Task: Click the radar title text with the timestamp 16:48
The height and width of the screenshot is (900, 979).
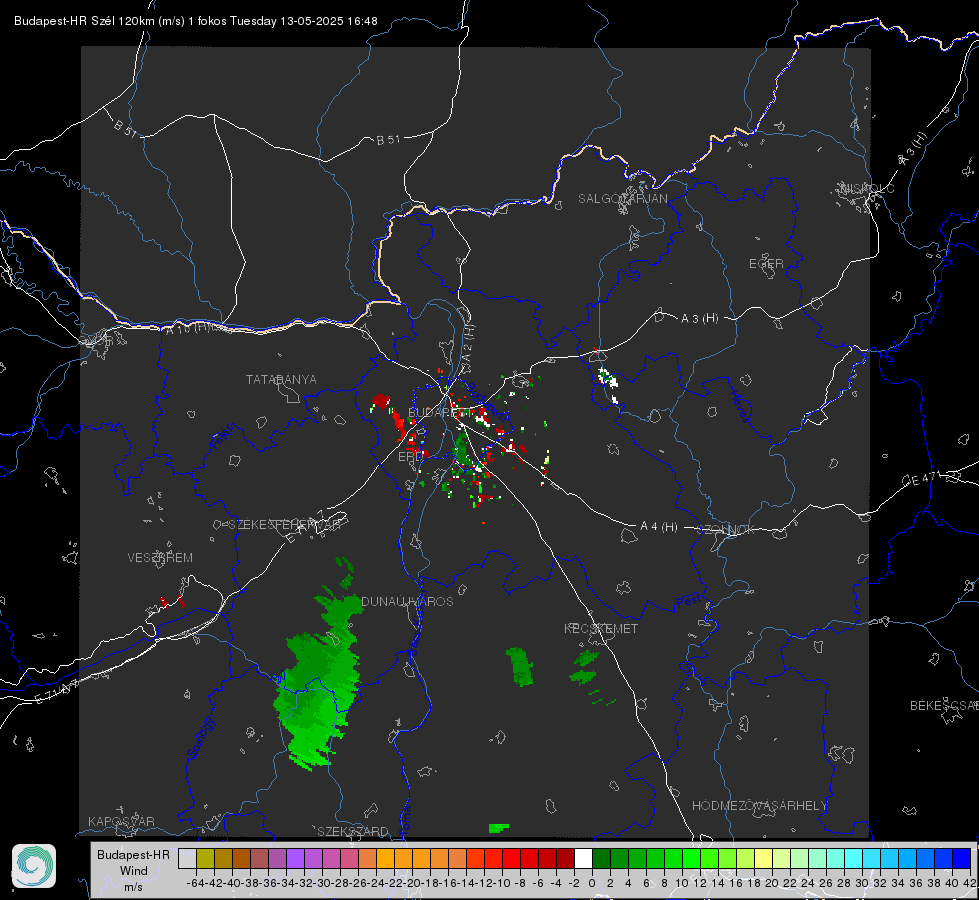Action: pyautogui.click(x=195, y=21)
